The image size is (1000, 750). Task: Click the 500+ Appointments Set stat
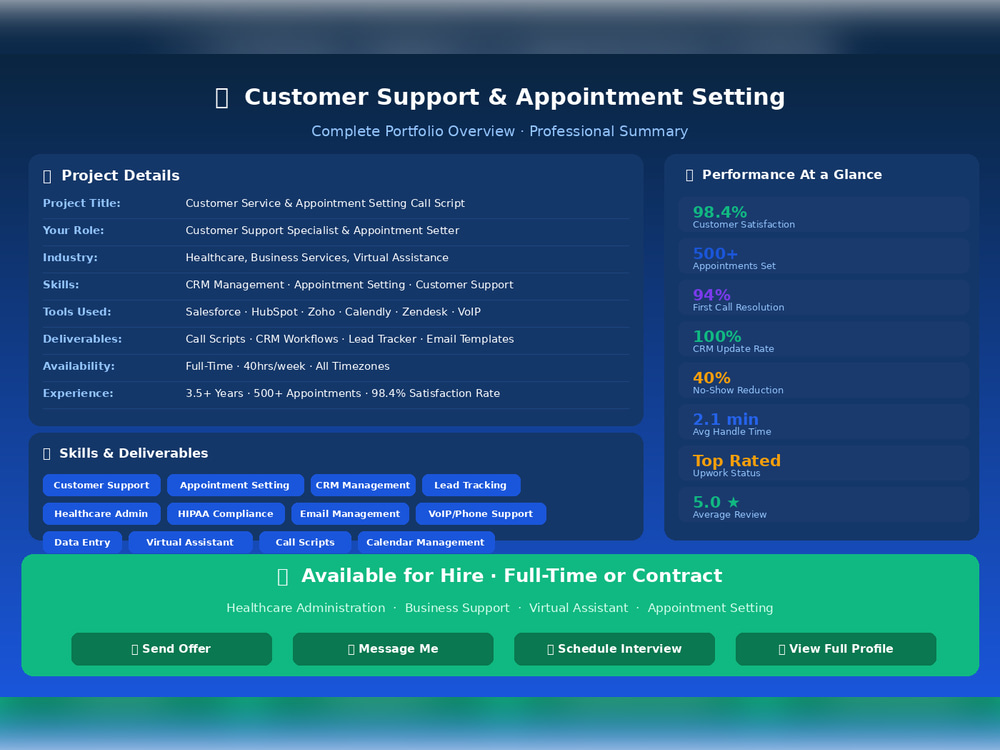tap(823, 257)
